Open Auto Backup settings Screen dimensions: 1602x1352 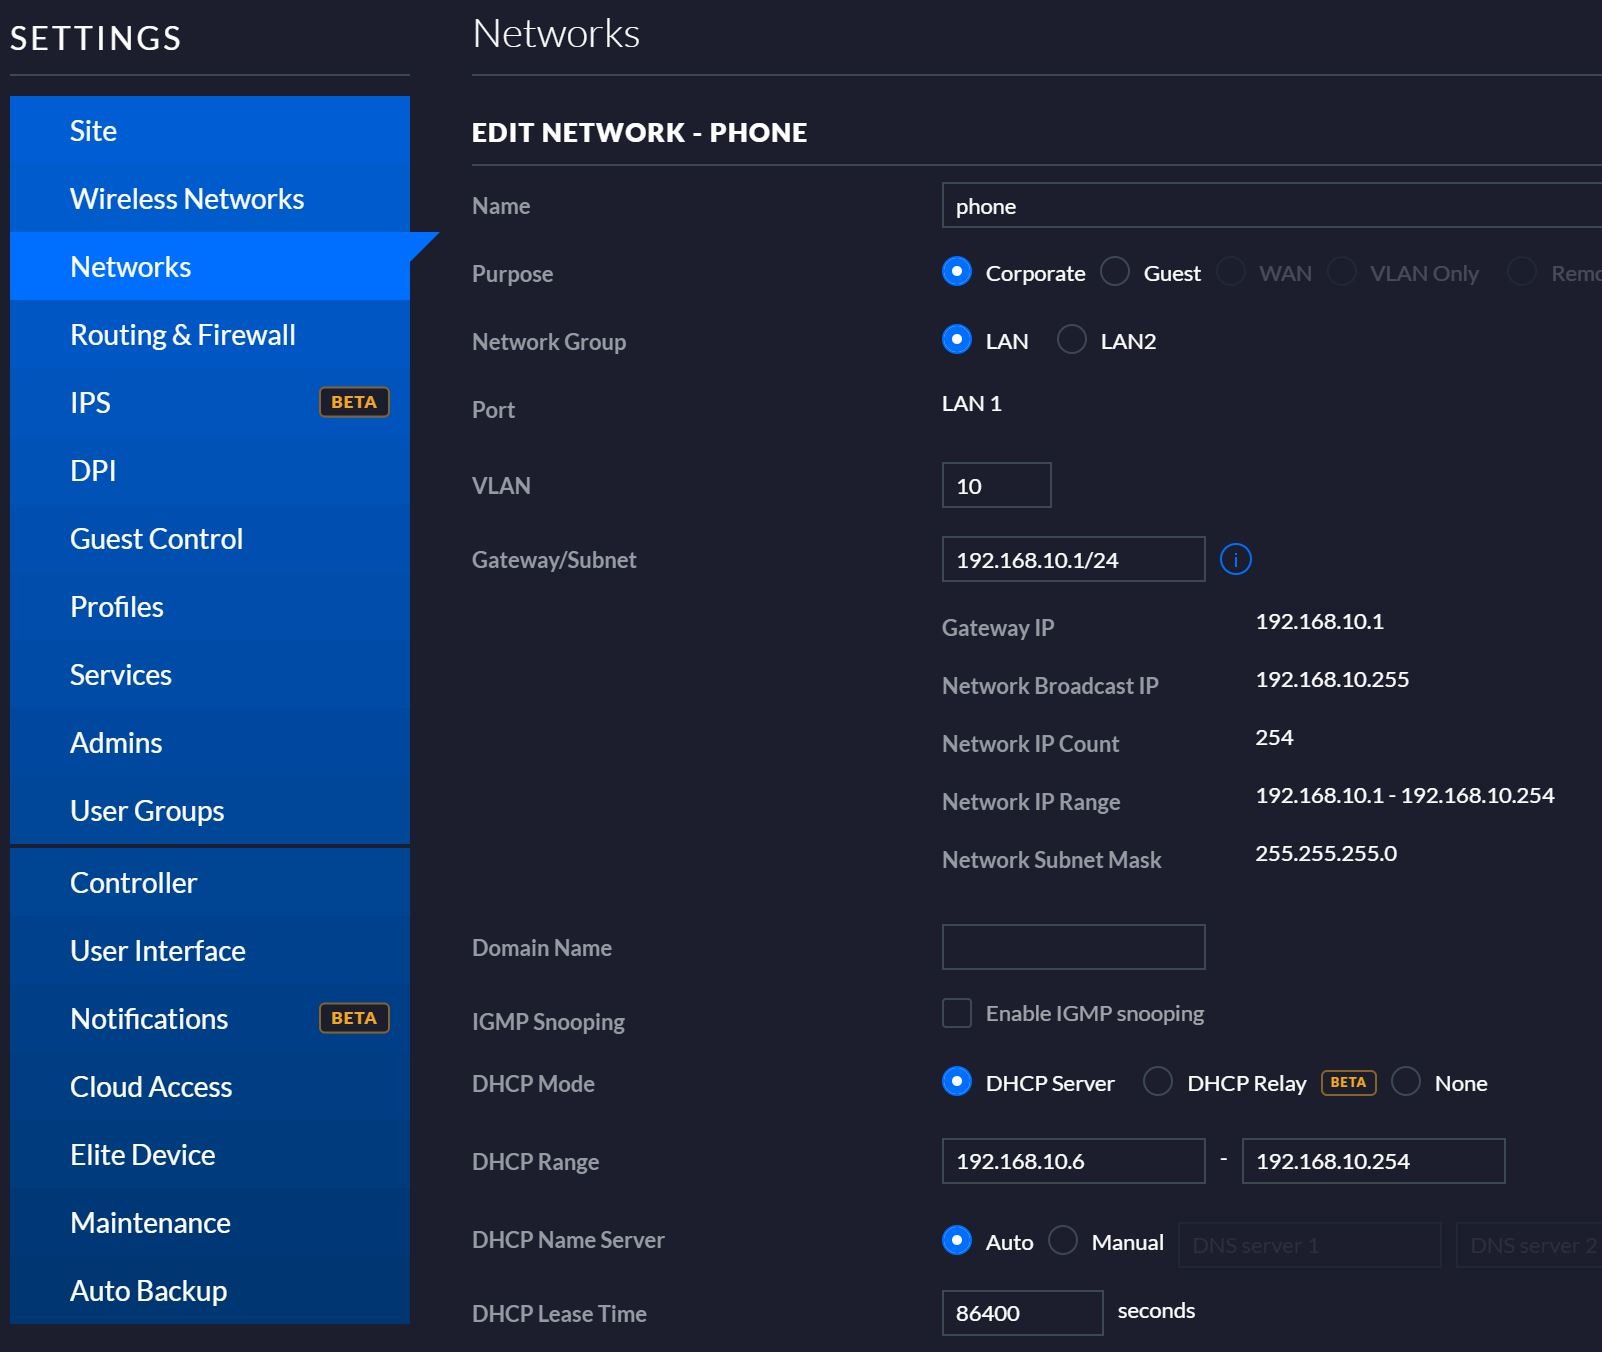(x=210, y=1290)
